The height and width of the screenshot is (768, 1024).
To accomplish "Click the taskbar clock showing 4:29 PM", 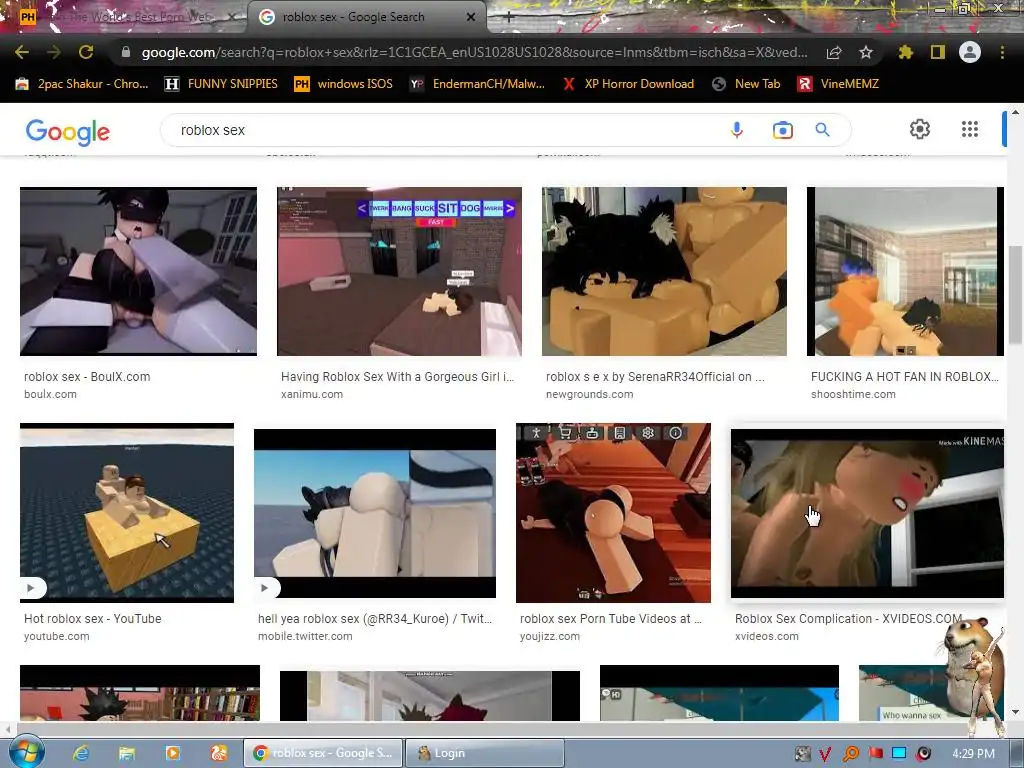I will [x=973, y=754].
